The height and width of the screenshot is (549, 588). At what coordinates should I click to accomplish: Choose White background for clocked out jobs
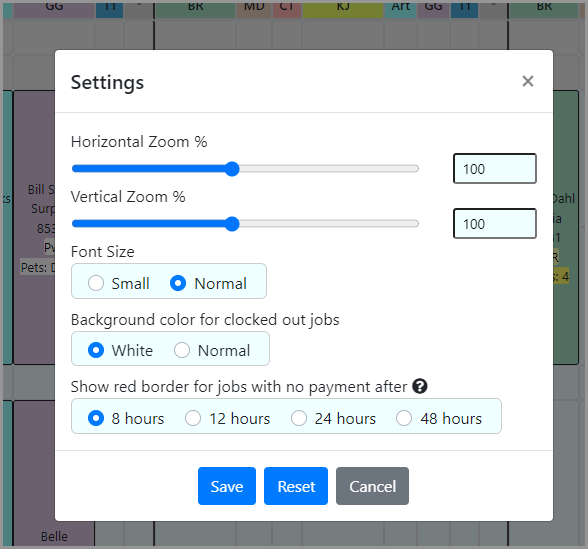click(96, 350)
